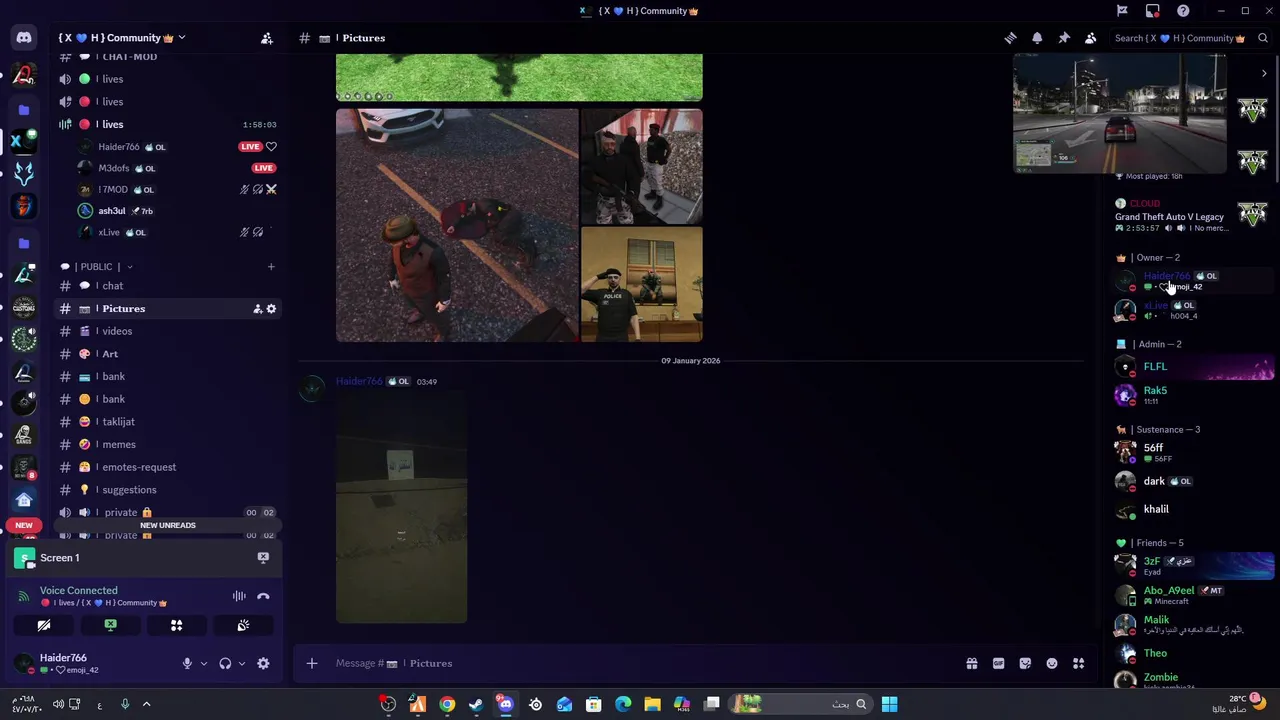Mute the microphone
The width and height of the screenshot is (1280, 720).
point(187,664)
